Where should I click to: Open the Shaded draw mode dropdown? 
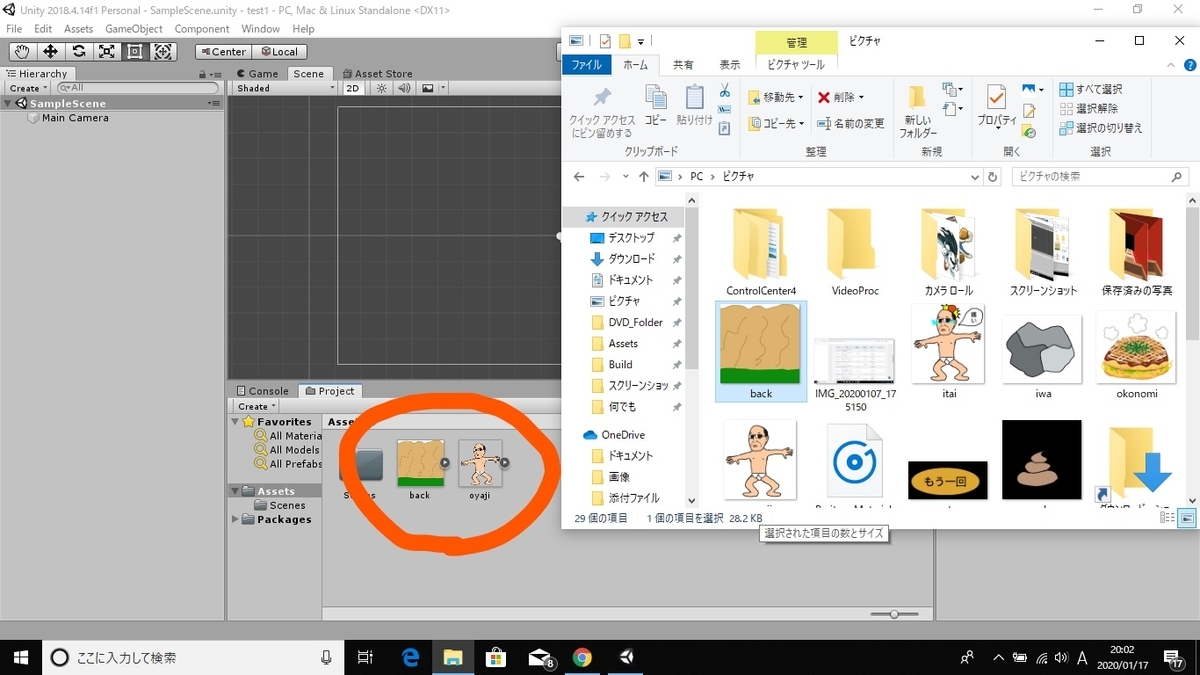click(x=284, y=88)
